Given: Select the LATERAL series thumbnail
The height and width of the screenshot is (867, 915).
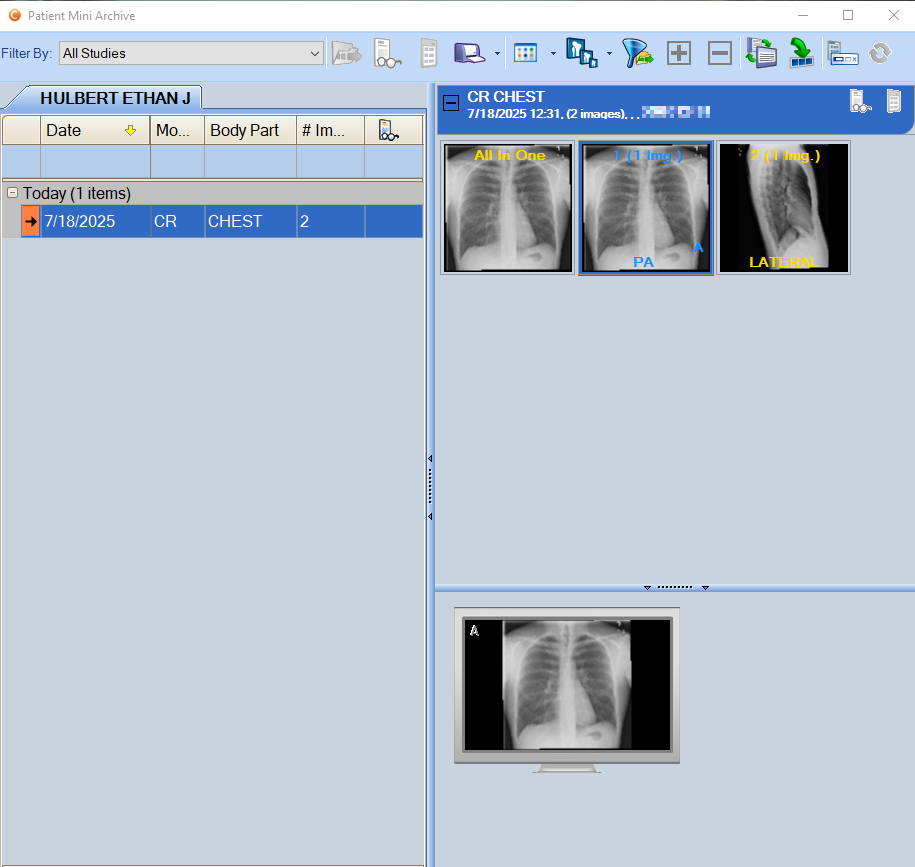Looking at the screenshot, I should click(x=784, y=208).
